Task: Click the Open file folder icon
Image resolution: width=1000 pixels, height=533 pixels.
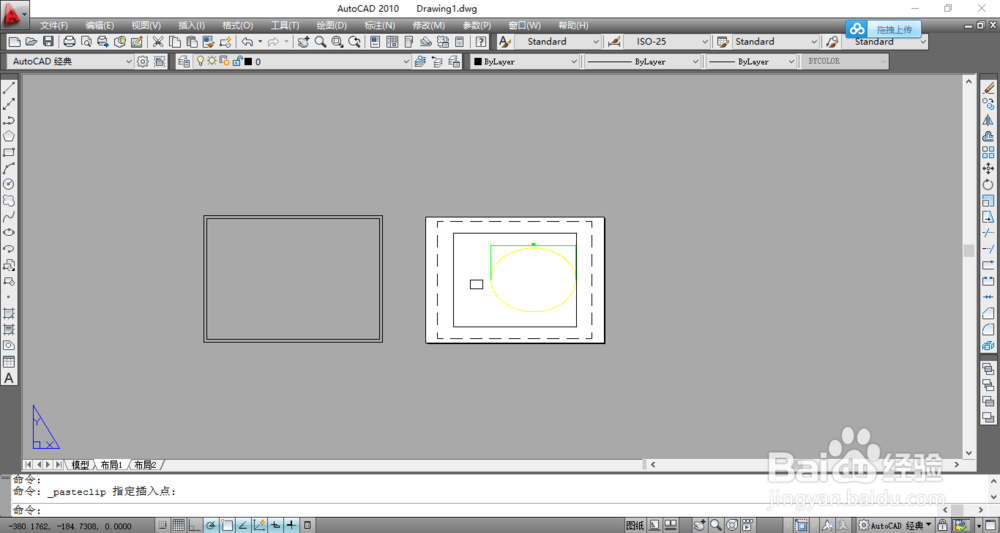Action: click(x=31, y=41)
